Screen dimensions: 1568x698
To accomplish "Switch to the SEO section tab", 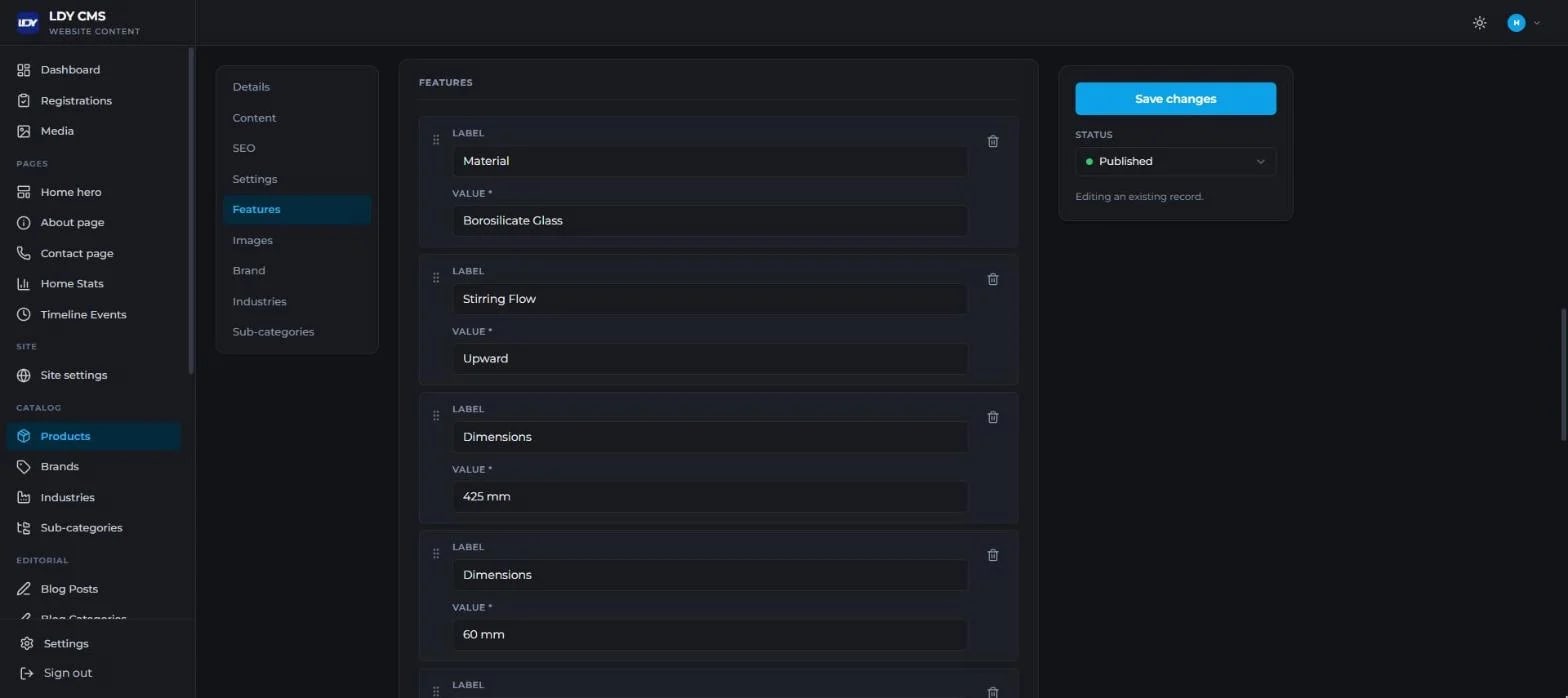I will (x=297, y=148).
